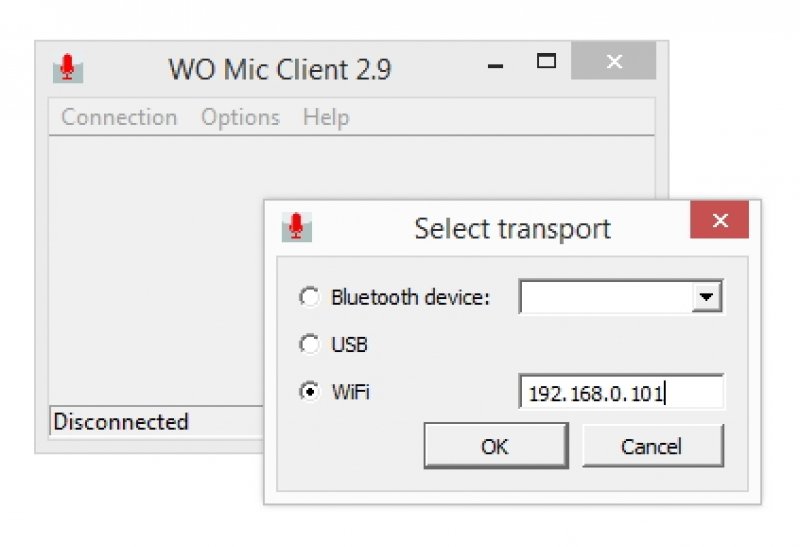Minimize the WO Mic Client window
Image resolution: width=800 pixels, height=547 pixels.
pyautogui.click(x=495, y=64)
